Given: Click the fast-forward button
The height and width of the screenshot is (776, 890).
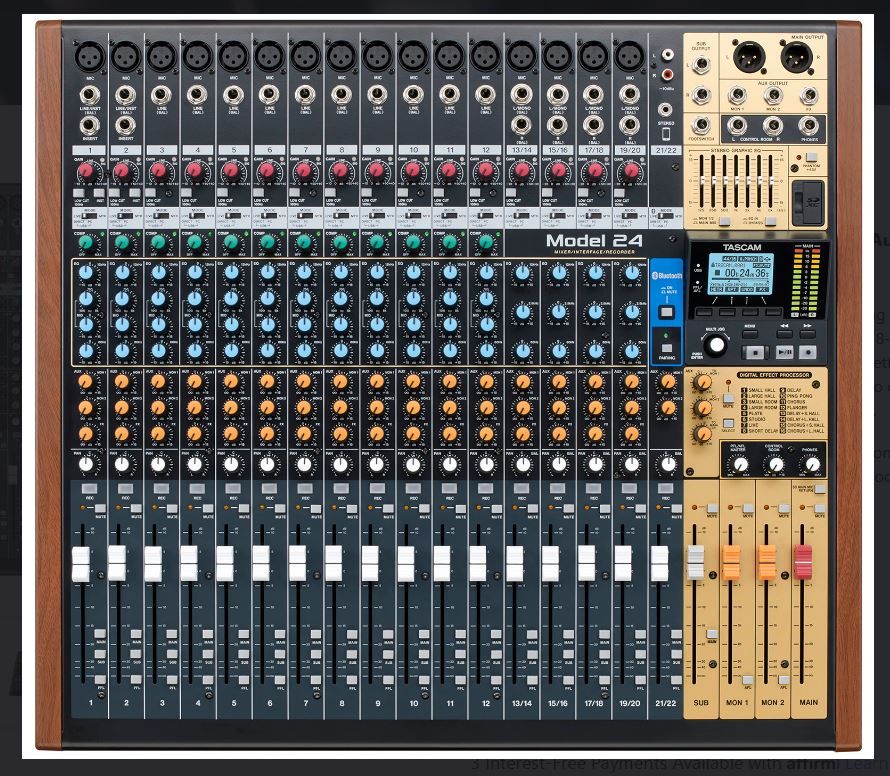Looking at the screenshot, I should pos(808,334).
